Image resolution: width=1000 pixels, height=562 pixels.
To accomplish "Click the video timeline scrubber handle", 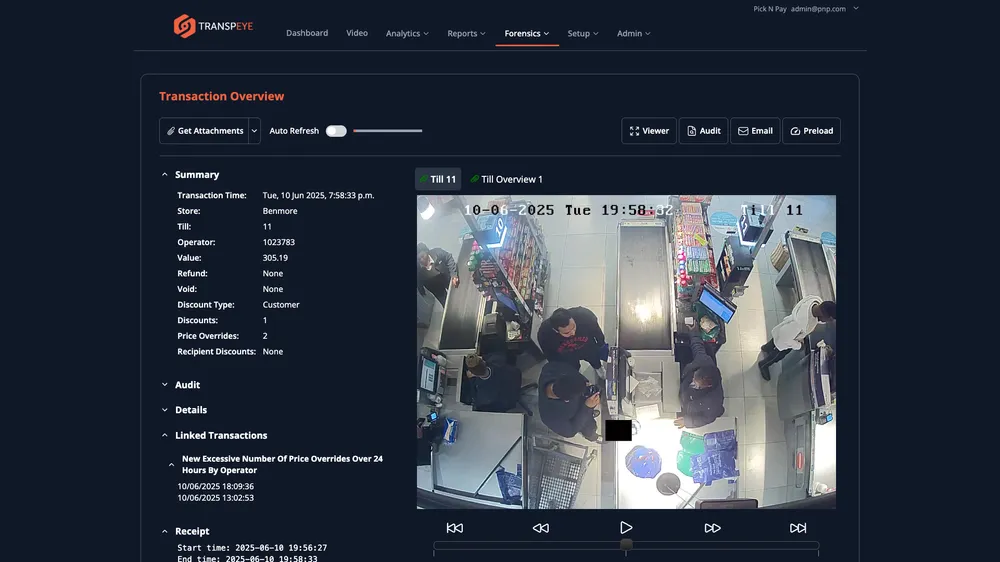I will 626,545.
